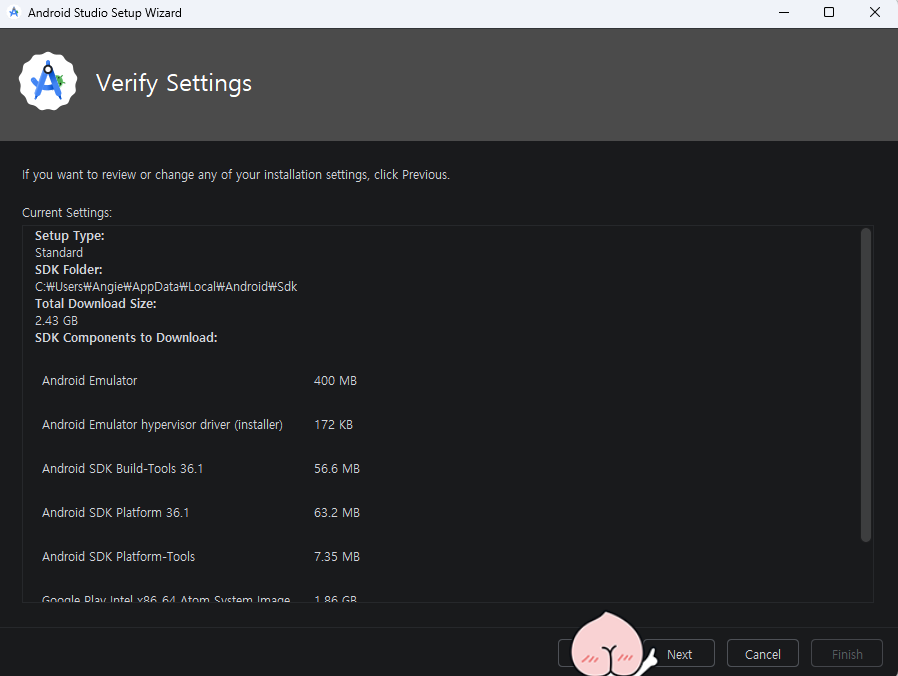Viewport: 898px width, 676px height.
Task: Minimize the Setup Wizard window
Action: click(x=784, y=12)
